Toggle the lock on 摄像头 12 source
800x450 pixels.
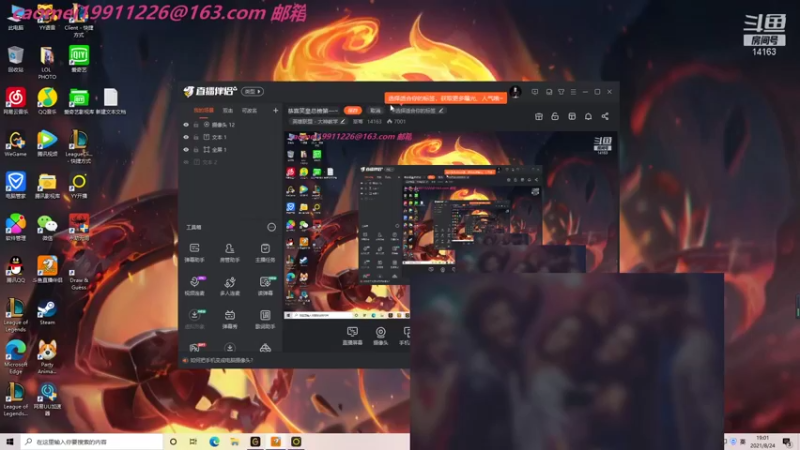[x=196, y=124]
